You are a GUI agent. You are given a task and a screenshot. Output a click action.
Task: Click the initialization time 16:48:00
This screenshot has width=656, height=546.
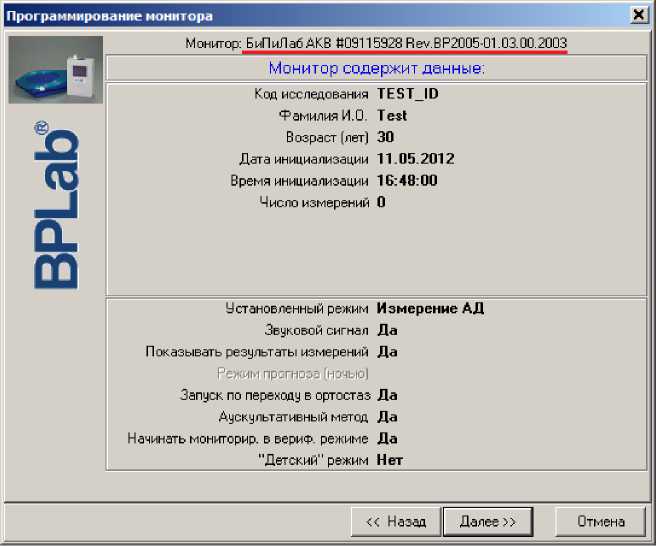(408, 180)
